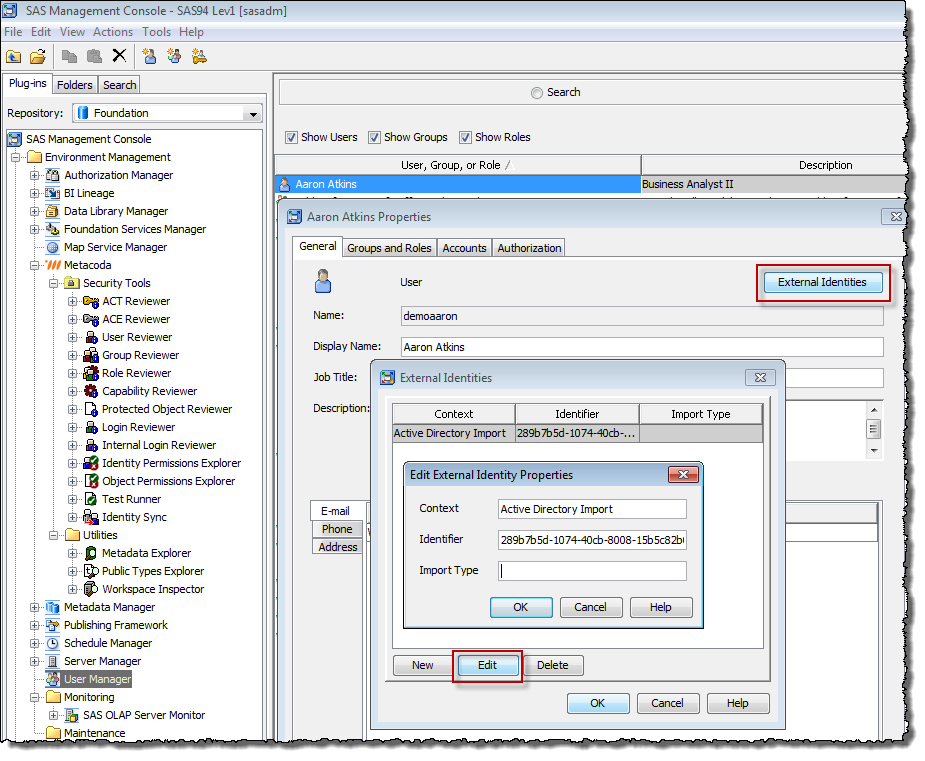Select the Identity Sync icon

[x=91, y=517]
